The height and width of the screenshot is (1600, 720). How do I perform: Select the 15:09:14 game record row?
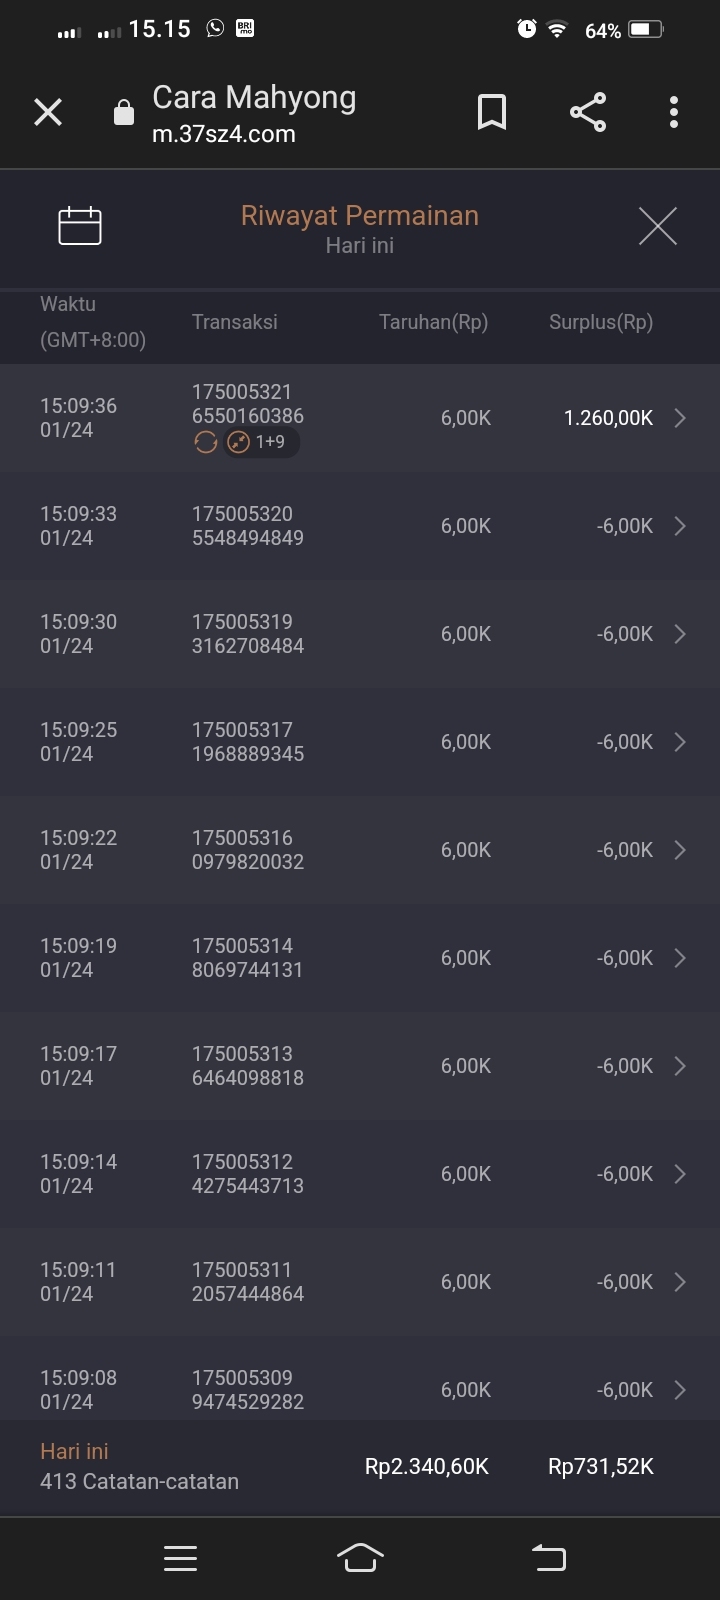(x=360, y=1174)
